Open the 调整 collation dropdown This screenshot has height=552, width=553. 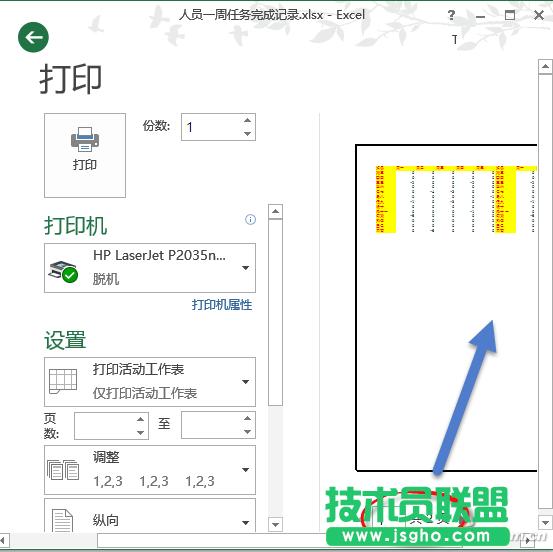(150, 470)
